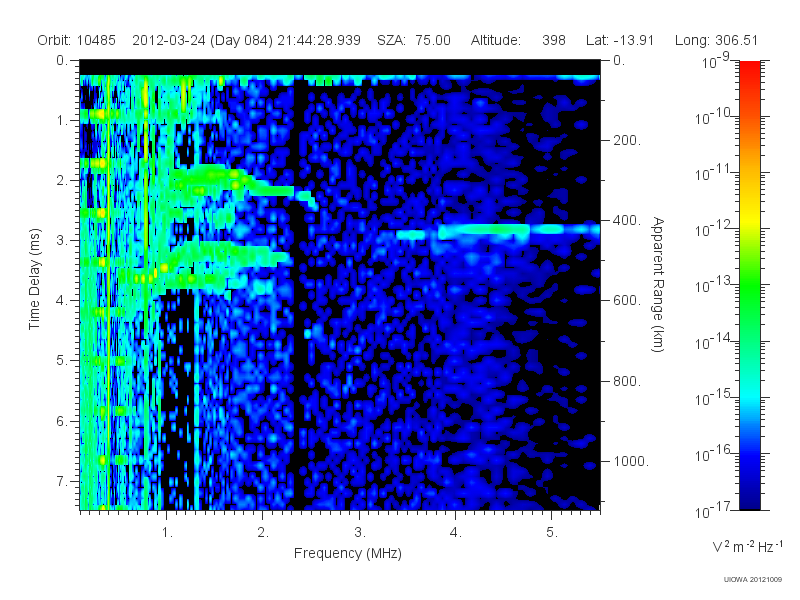
Task: Click frequency tick label 4.
Action: pyautogui.click(x=456, y=532)
